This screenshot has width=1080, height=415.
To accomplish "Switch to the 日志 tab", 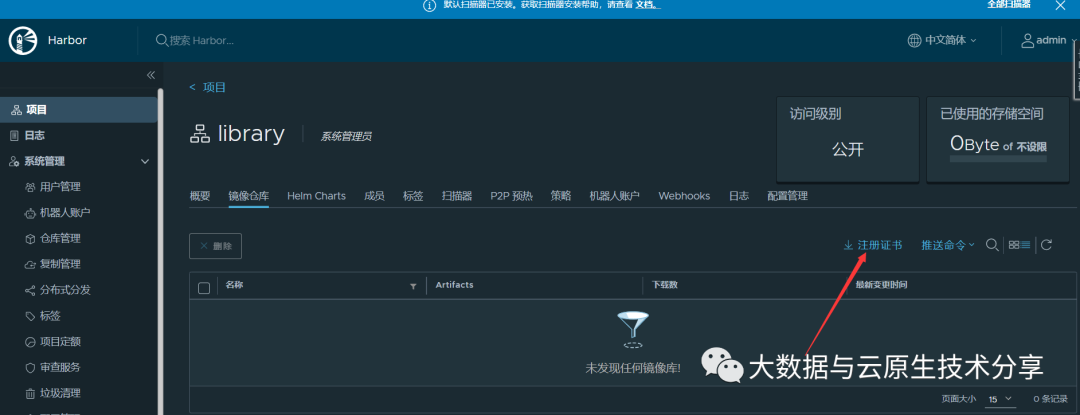I will [738, 196].
